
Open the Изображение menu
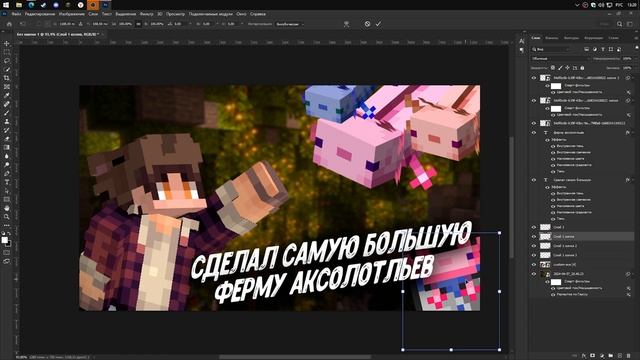point(71,14)
